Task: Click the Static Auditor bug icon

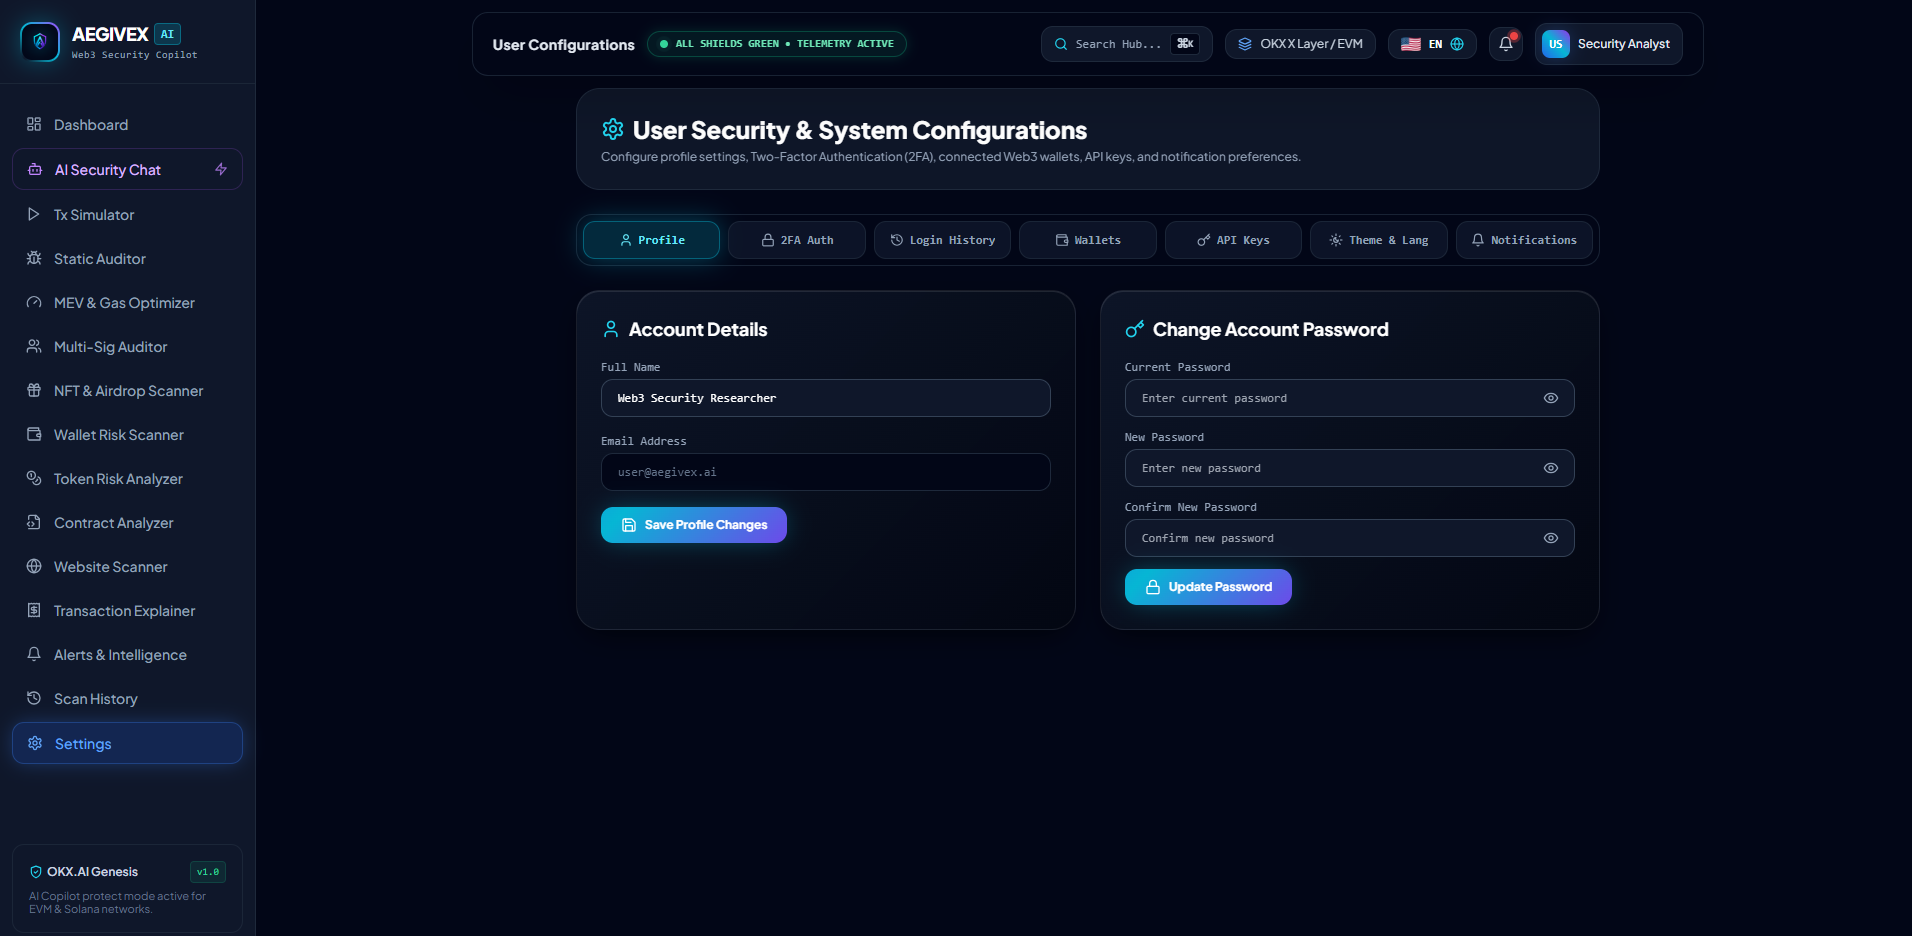Action: [x=34, y=259]
